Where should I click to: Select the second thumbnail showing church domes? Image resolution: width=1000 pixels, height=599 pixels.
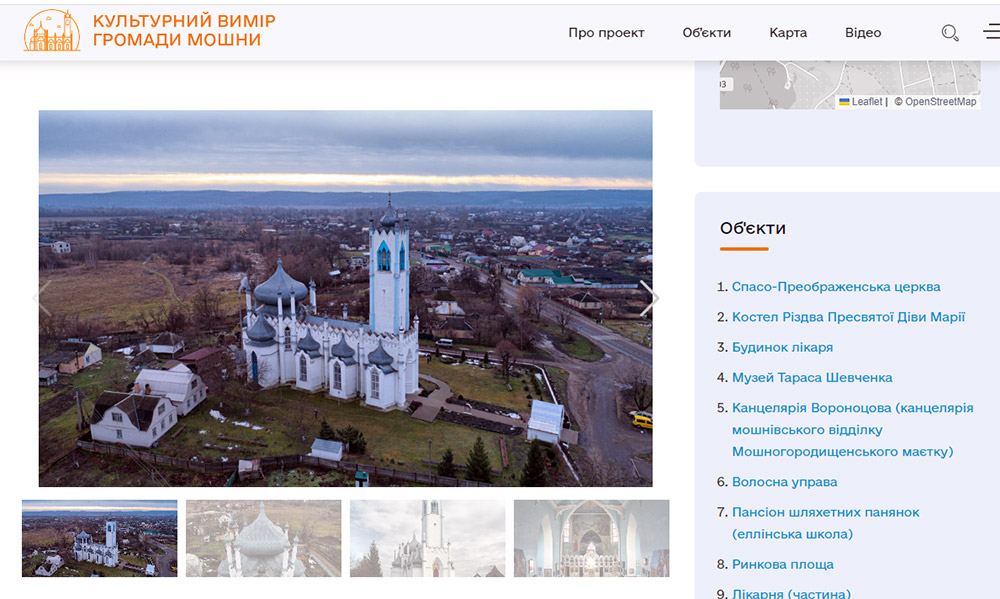(263, 538)
